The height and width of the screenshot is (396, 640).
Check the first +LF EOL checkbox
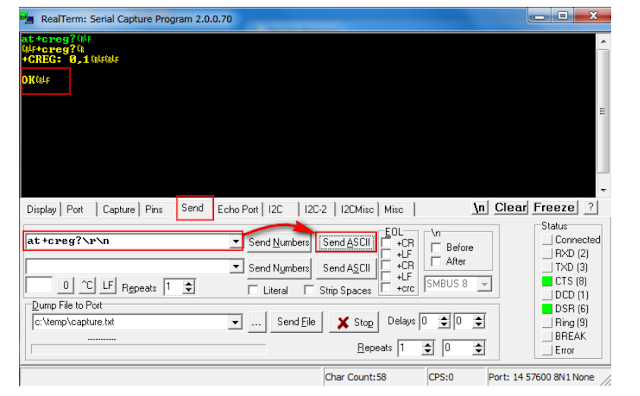(386, 254)
